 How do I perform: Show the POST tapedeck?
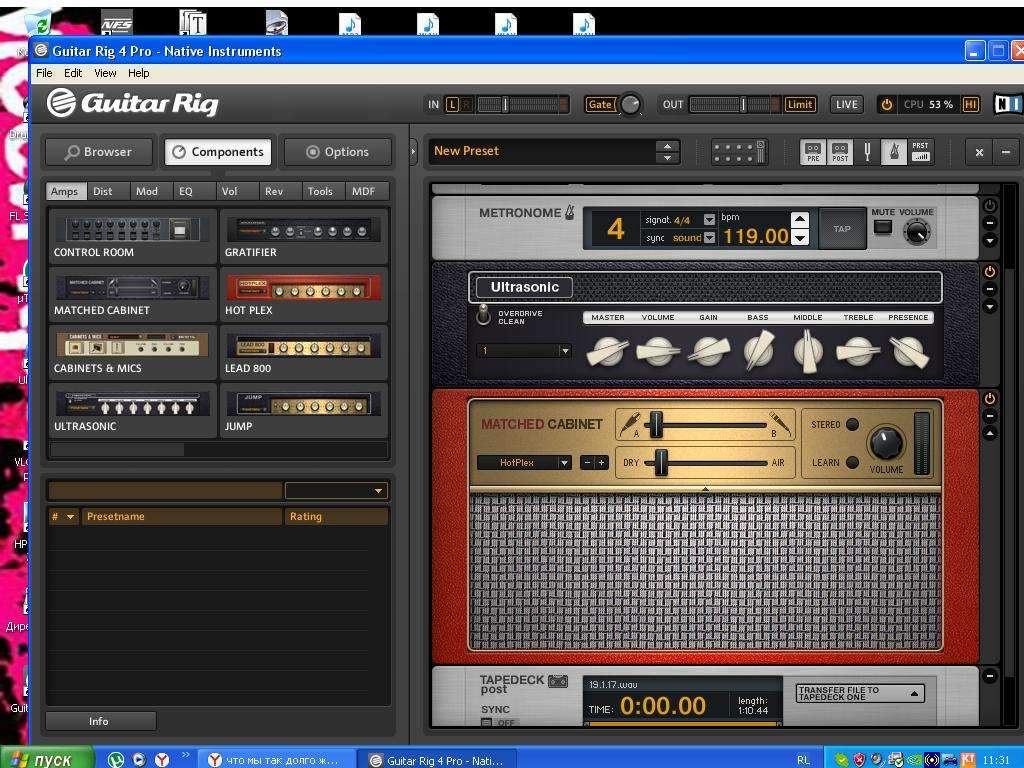[x=840, y=152]
